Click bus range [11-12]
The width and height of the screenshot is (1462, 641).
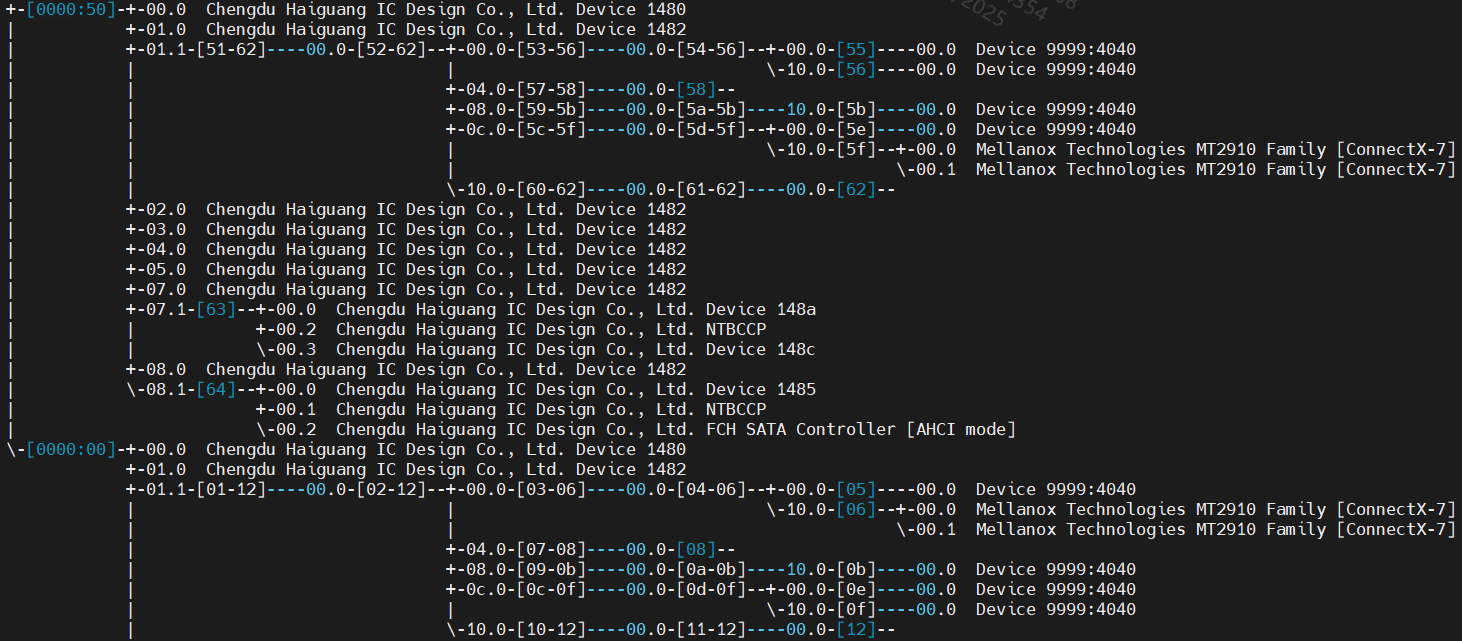tap(711, 629)
